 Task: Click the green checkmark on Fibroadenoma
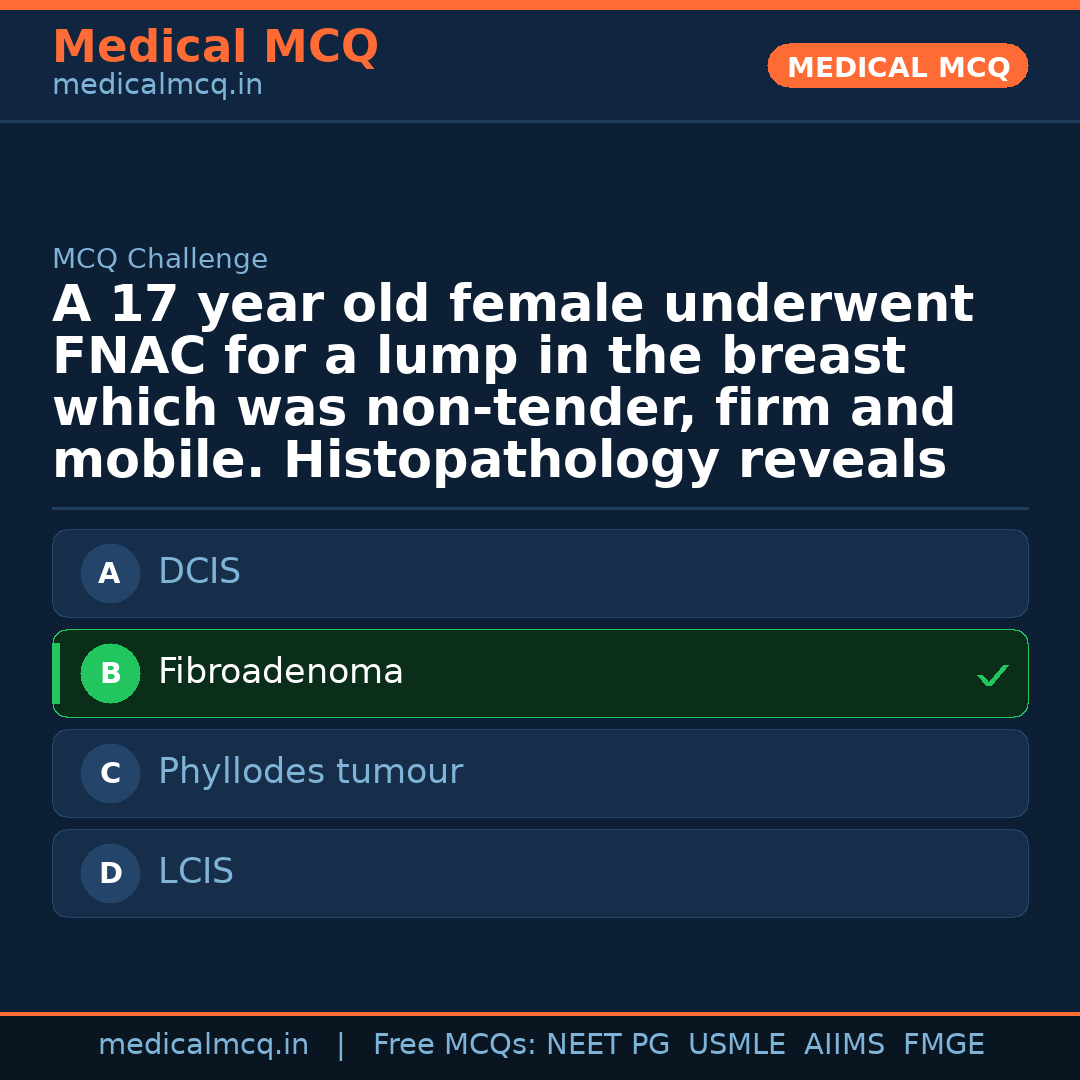coord(992,676)
